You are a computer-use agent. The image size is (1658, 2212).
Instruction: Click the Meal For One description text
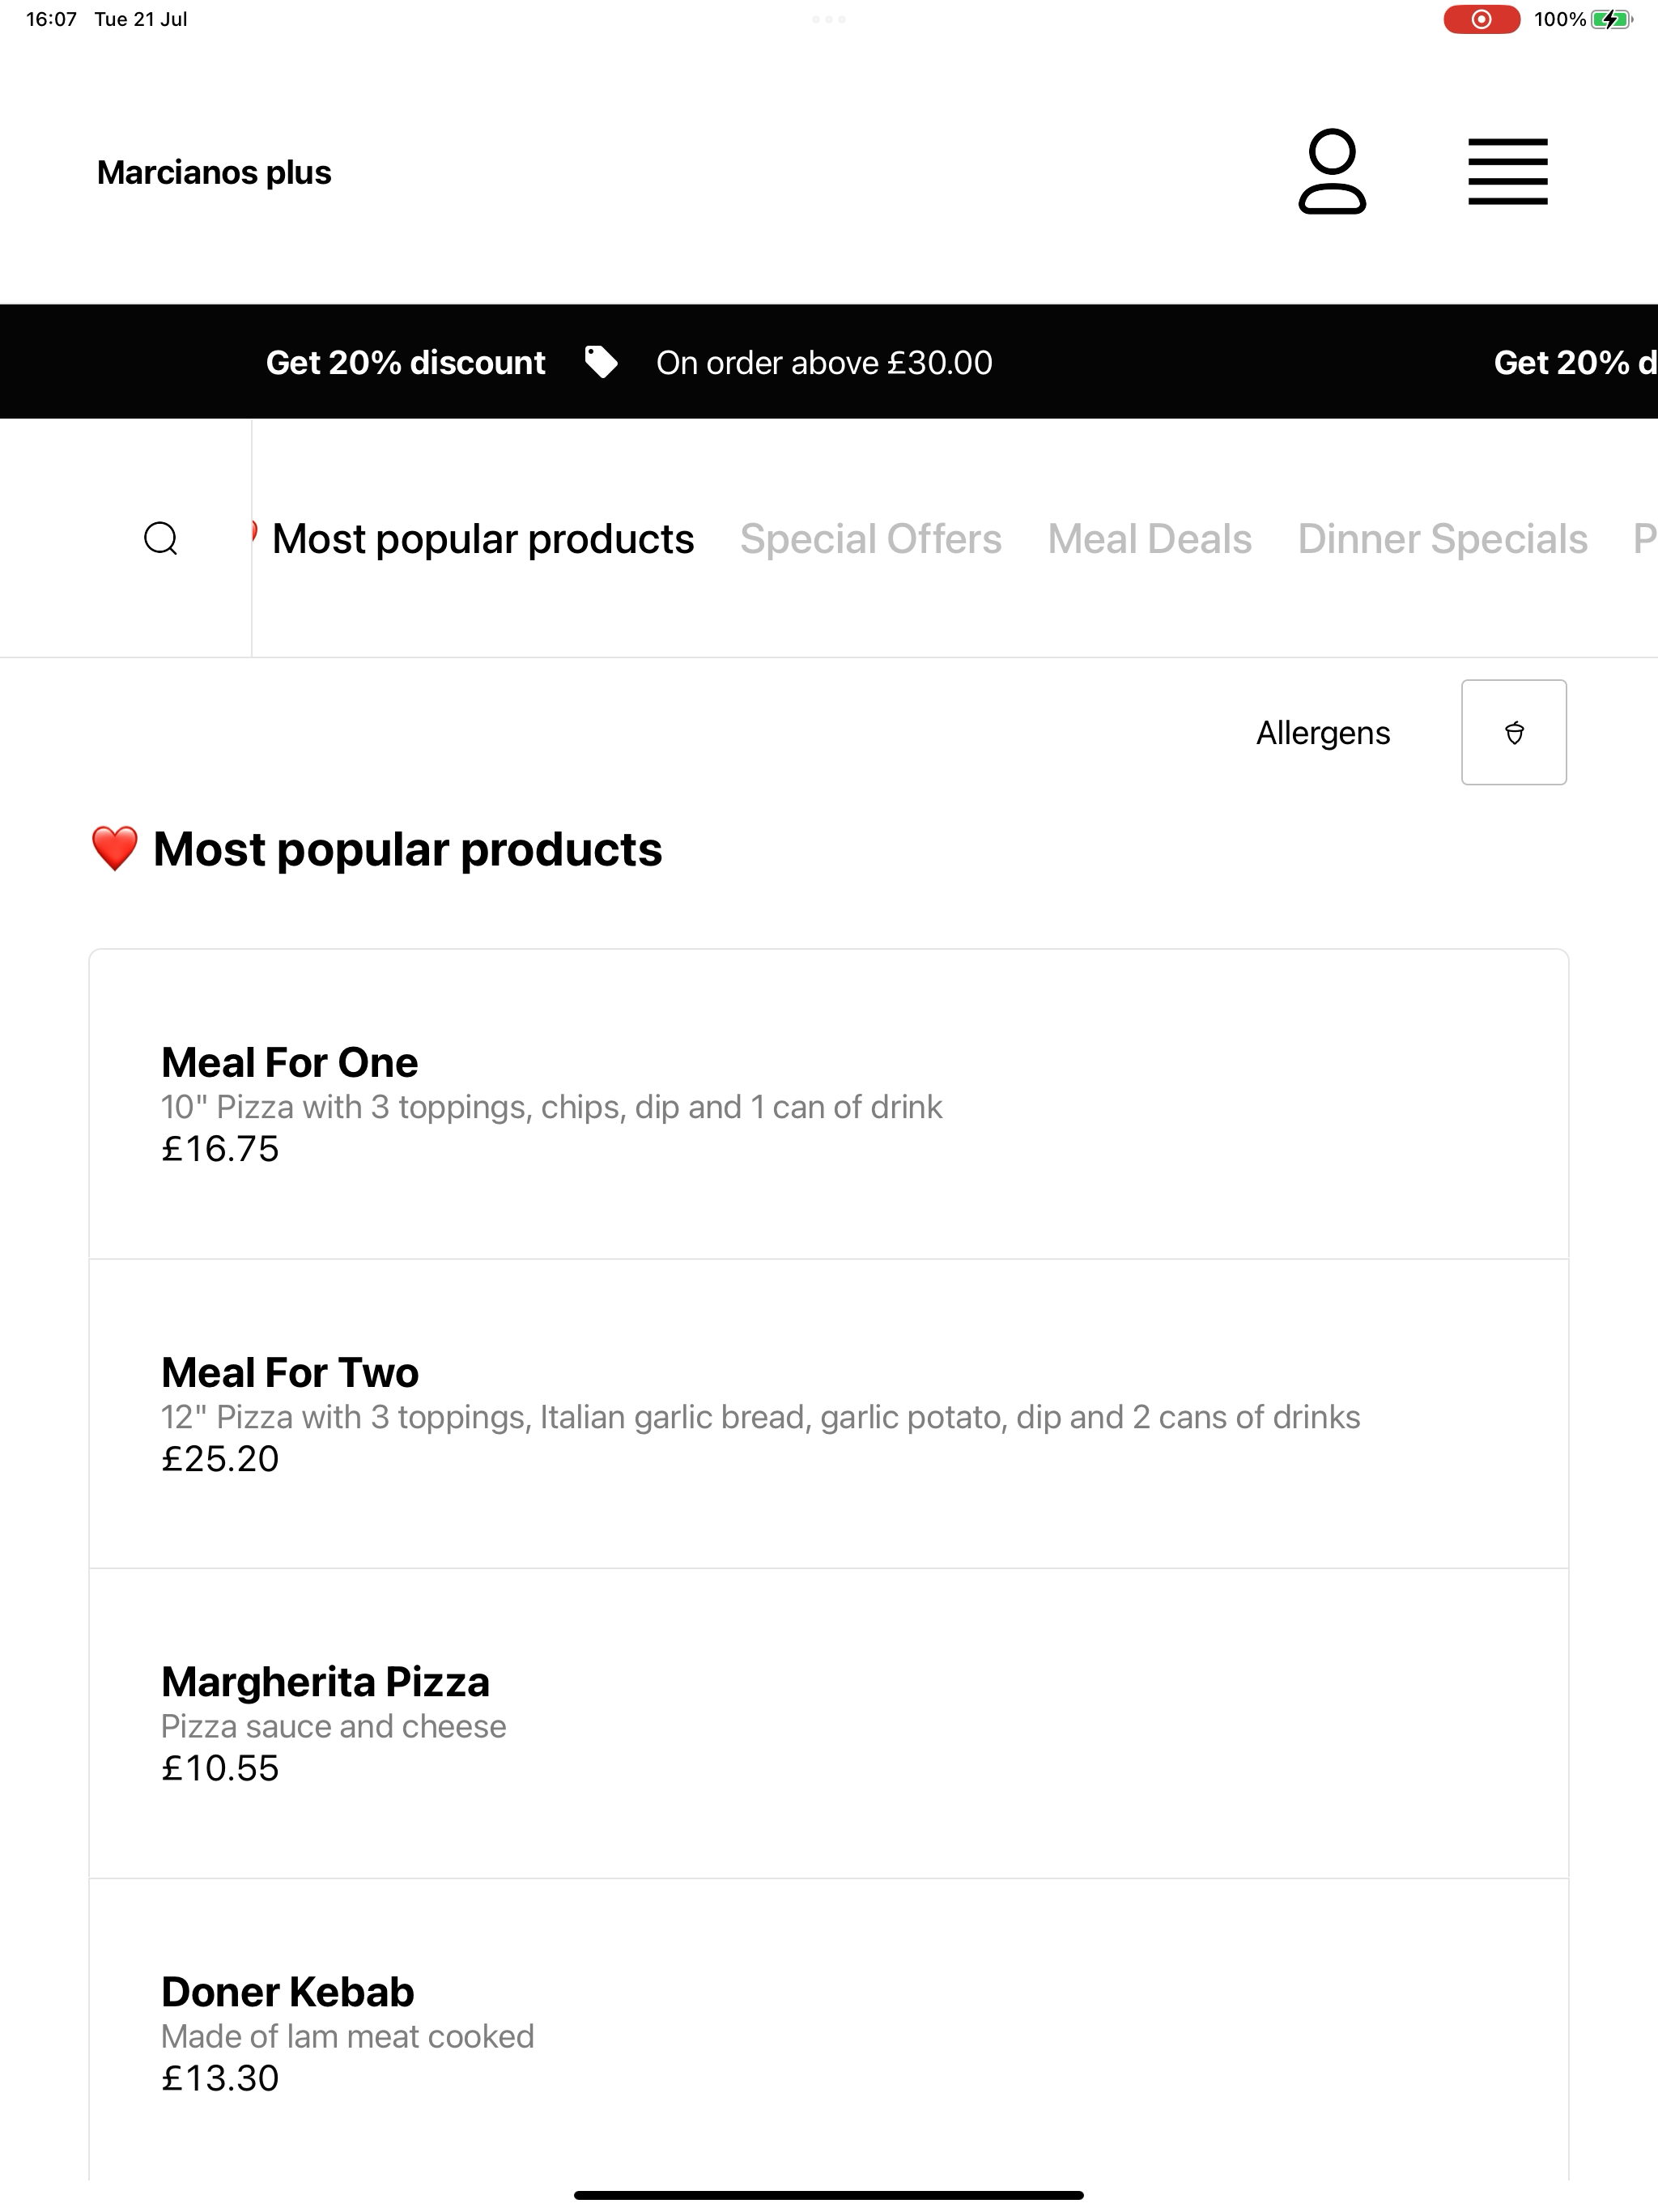552,1107
